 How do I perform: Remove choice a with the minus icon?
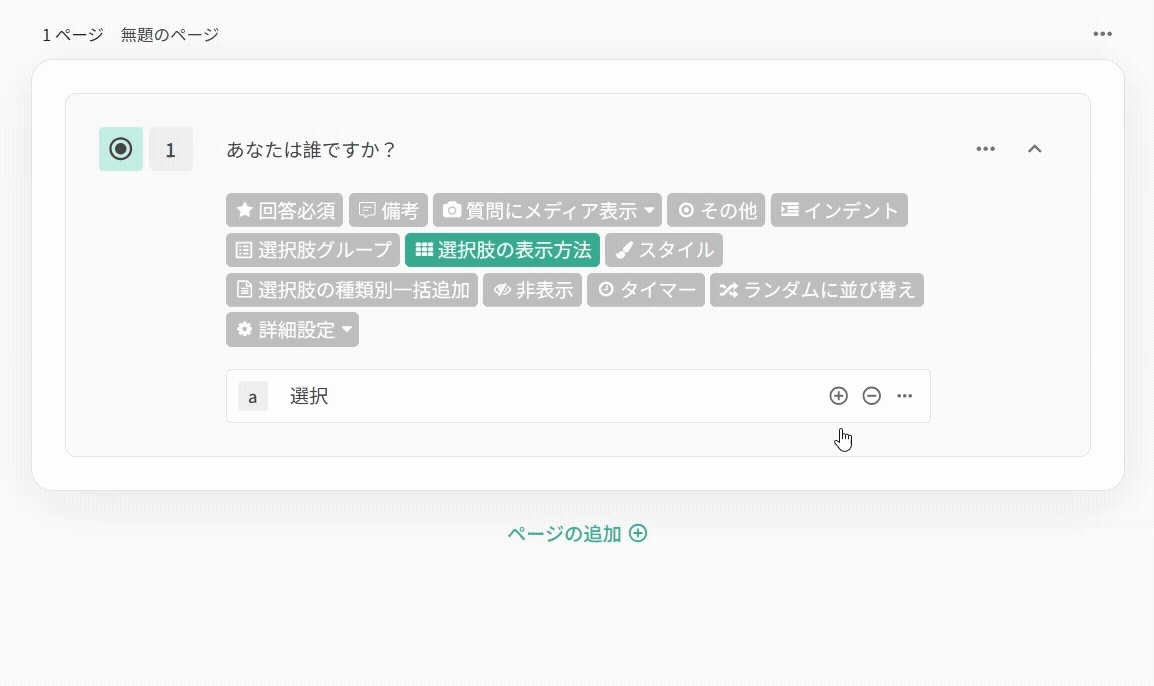click(x=871, y=396)
